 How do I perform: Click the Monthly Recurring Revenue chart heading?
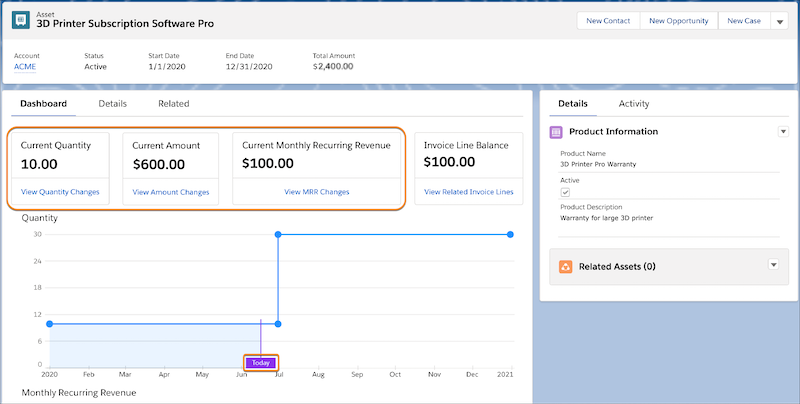point(79,393)
